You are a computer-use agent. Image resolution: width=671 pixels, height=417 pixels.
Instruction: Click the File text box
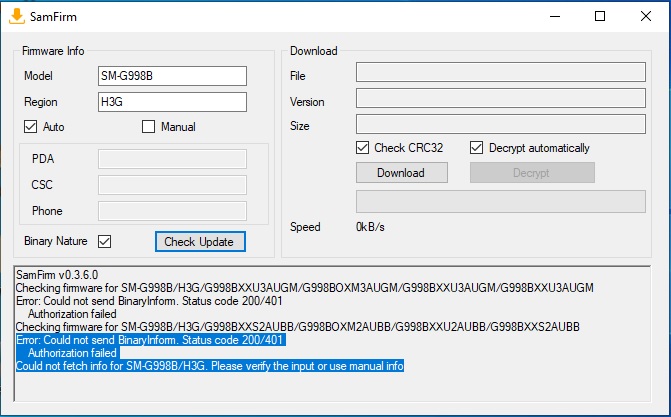click(501, 72)
